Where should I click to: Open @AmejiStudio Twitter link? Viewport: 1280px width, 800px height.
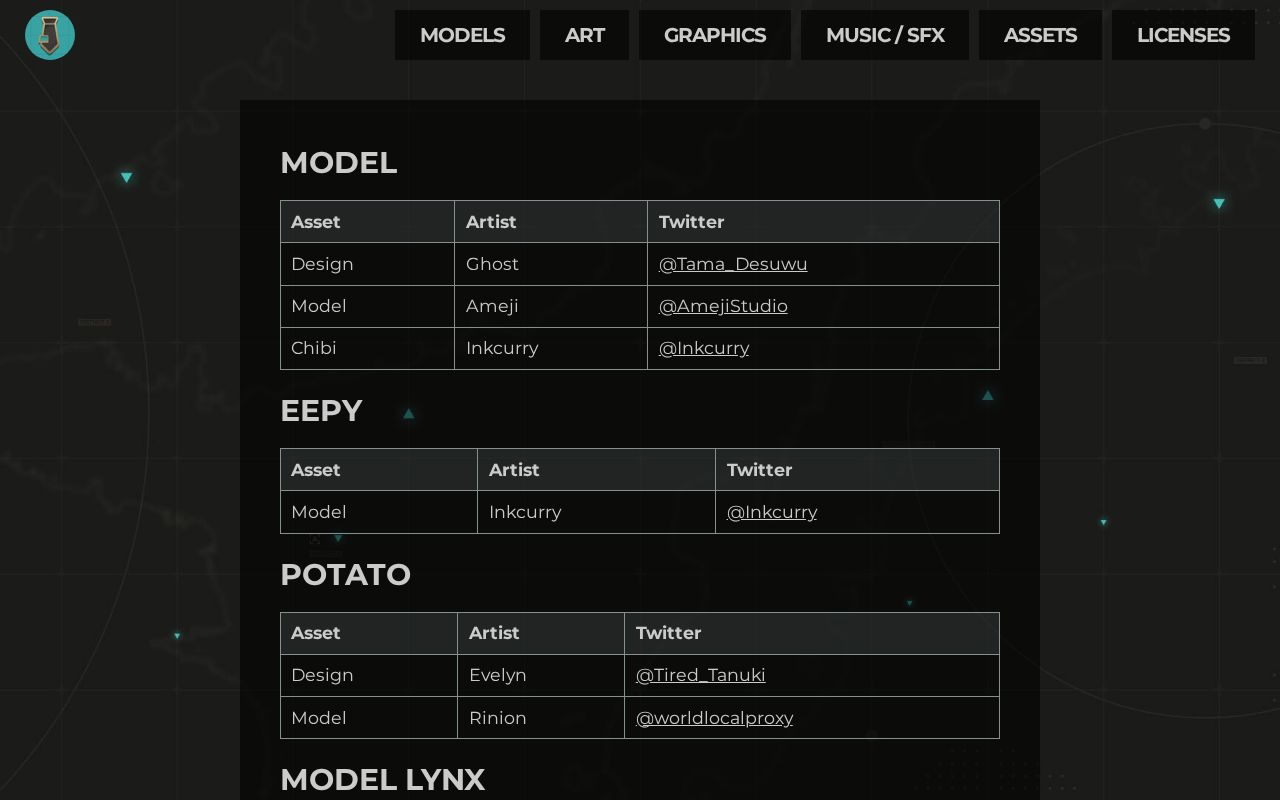coord(723,306)
